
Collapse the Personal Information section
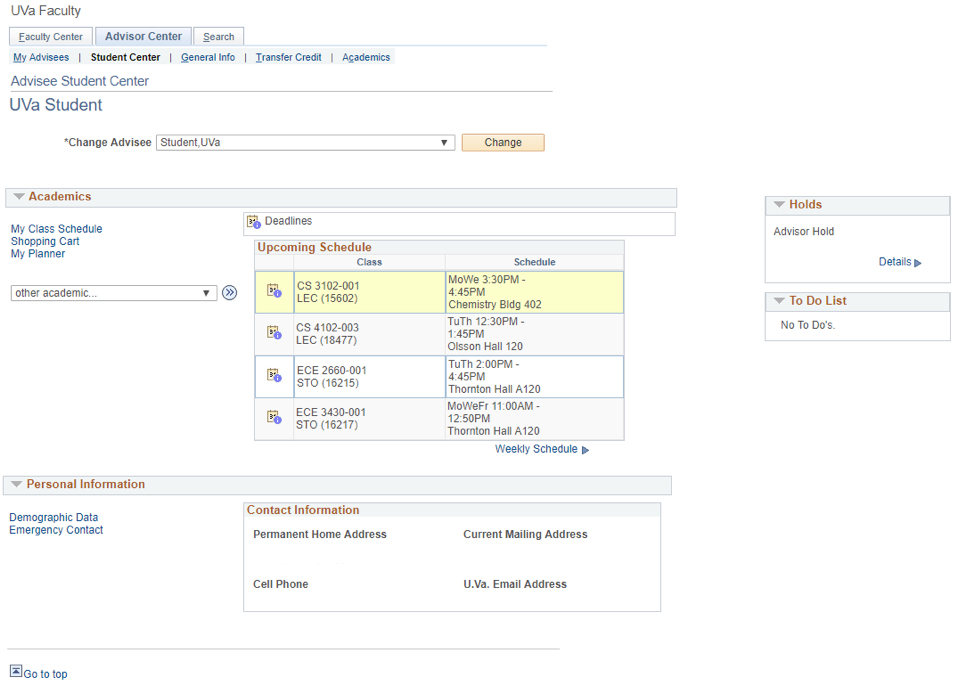(17, 485)
